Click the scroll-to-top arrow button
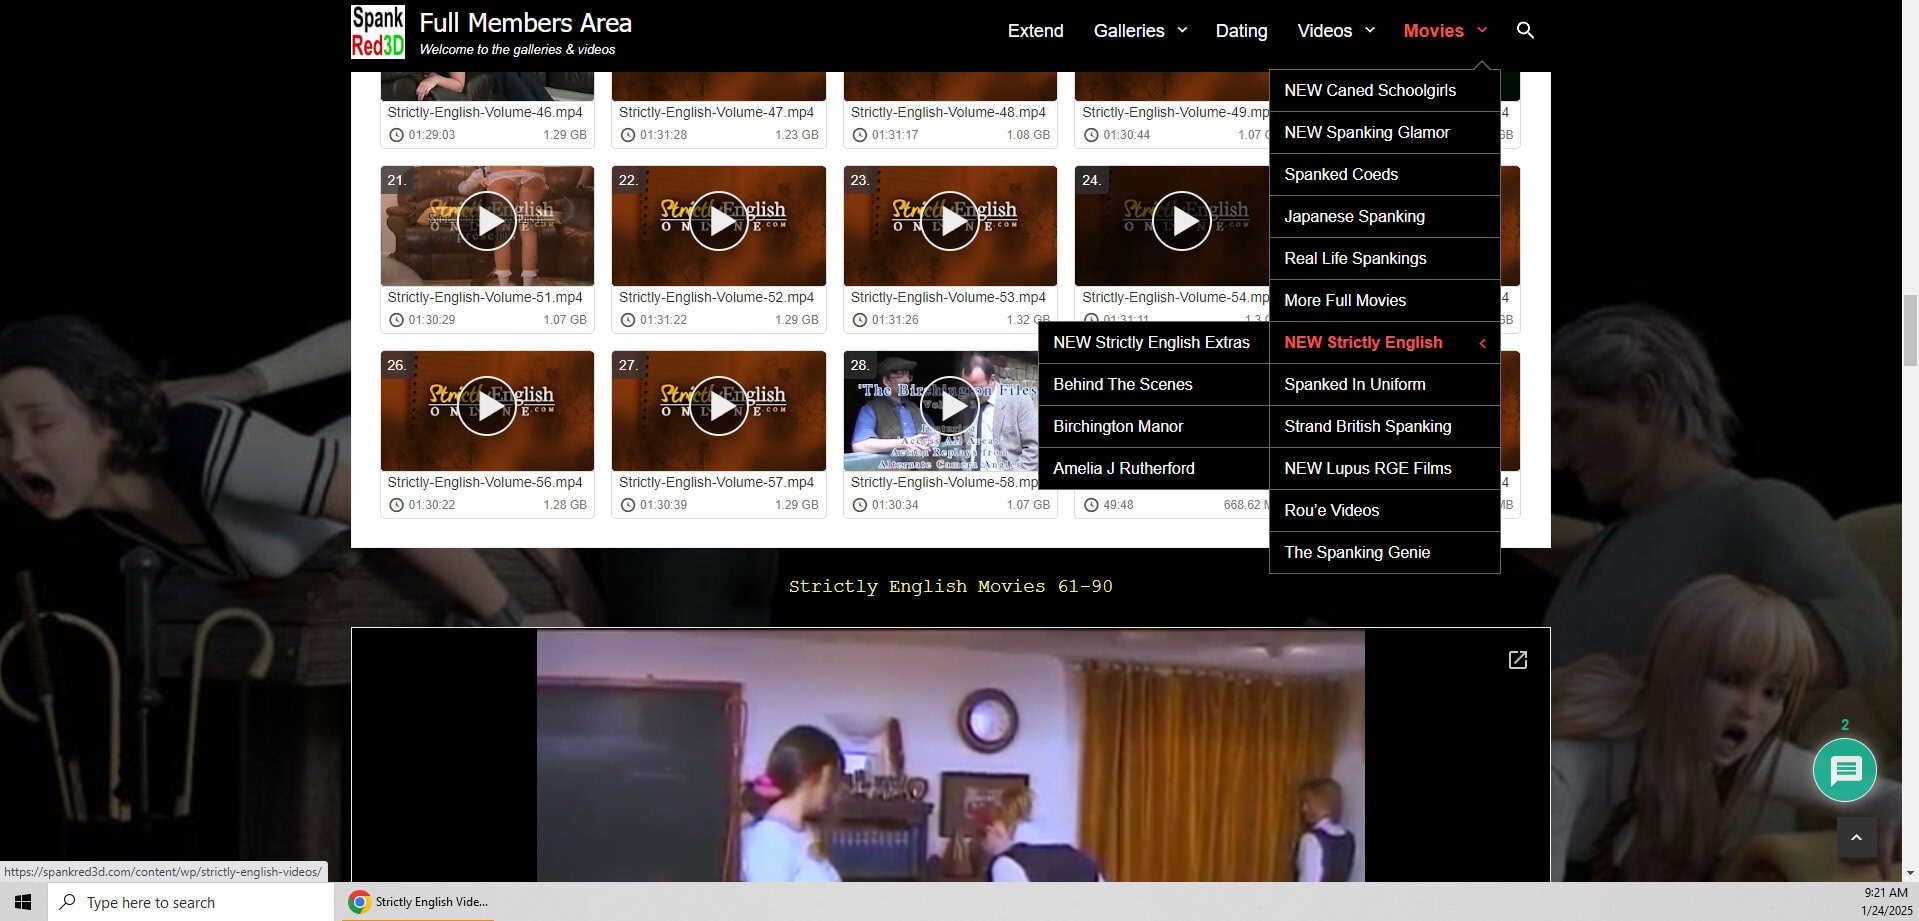The width and height of the screenshot is (1919, 921). click(x=1856, y=838)
